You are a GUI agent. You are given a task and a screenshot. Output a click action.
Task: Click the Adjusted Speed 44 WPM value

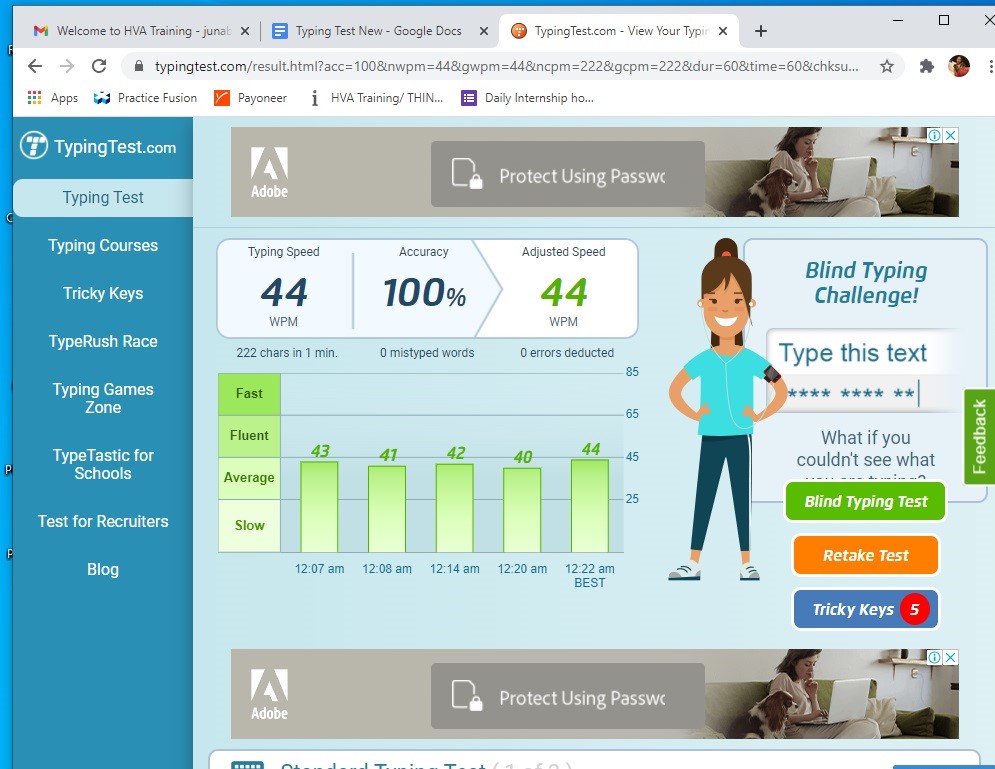click(563, 292)
